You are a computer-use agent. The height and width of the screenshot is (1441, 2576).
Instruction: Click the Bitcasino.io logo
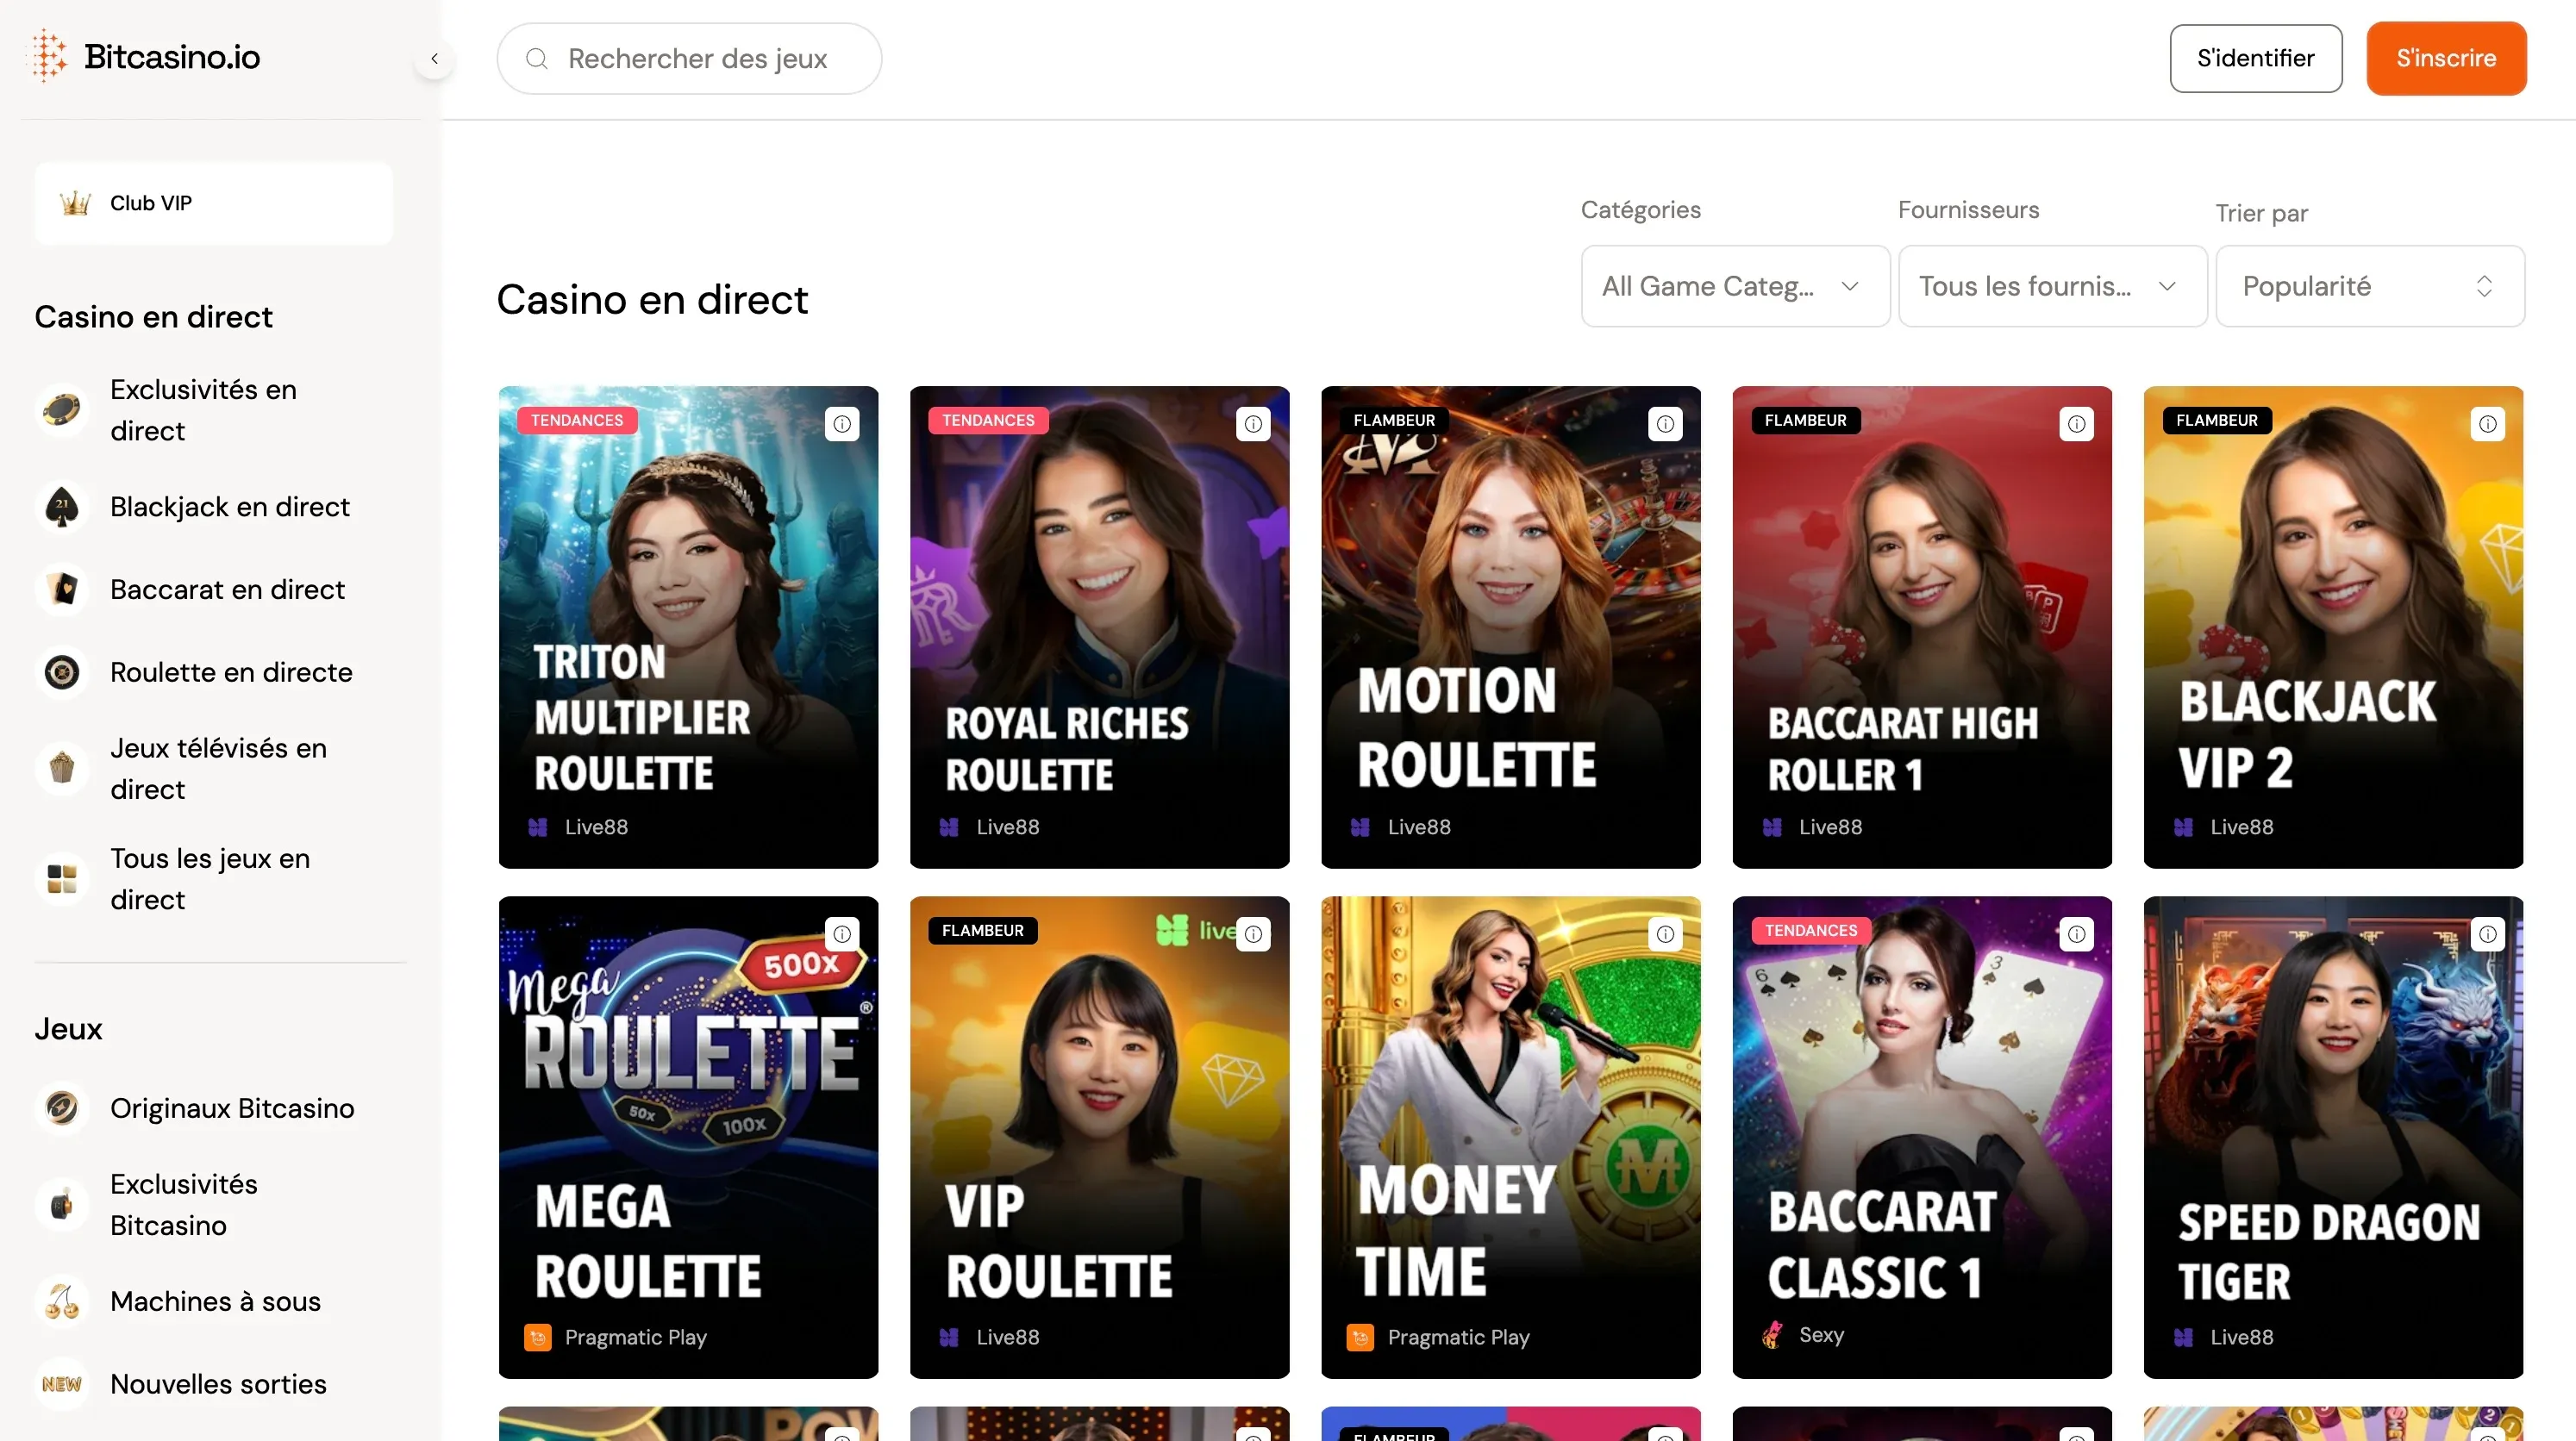tap(142, 56)
